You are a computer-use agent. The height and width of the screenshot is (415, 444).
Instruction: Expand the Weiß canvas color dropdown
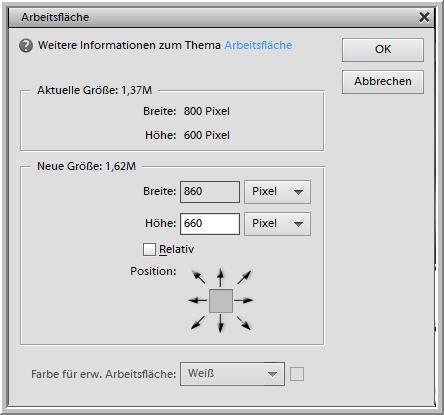click(x=232, y=374)
